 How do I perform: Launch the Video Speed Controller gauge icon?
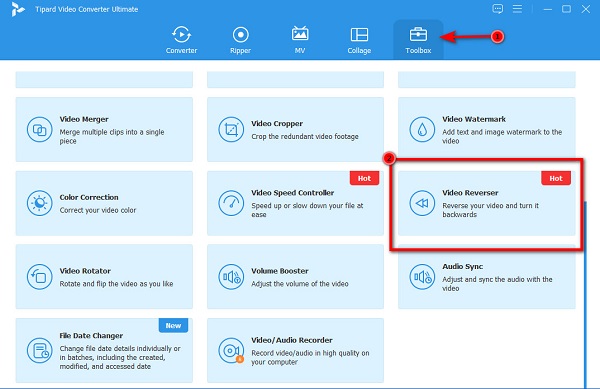coord(231,203)
